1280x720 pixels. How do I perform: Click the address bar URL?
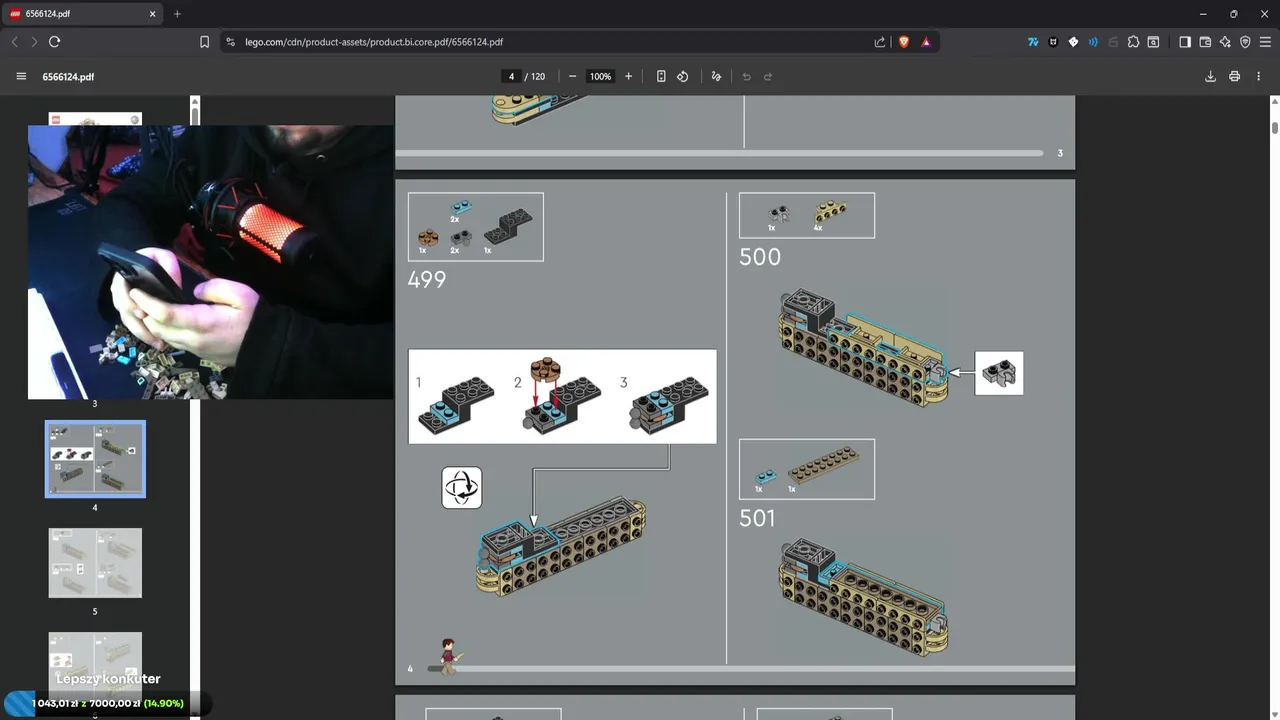[x=374, y=42]
